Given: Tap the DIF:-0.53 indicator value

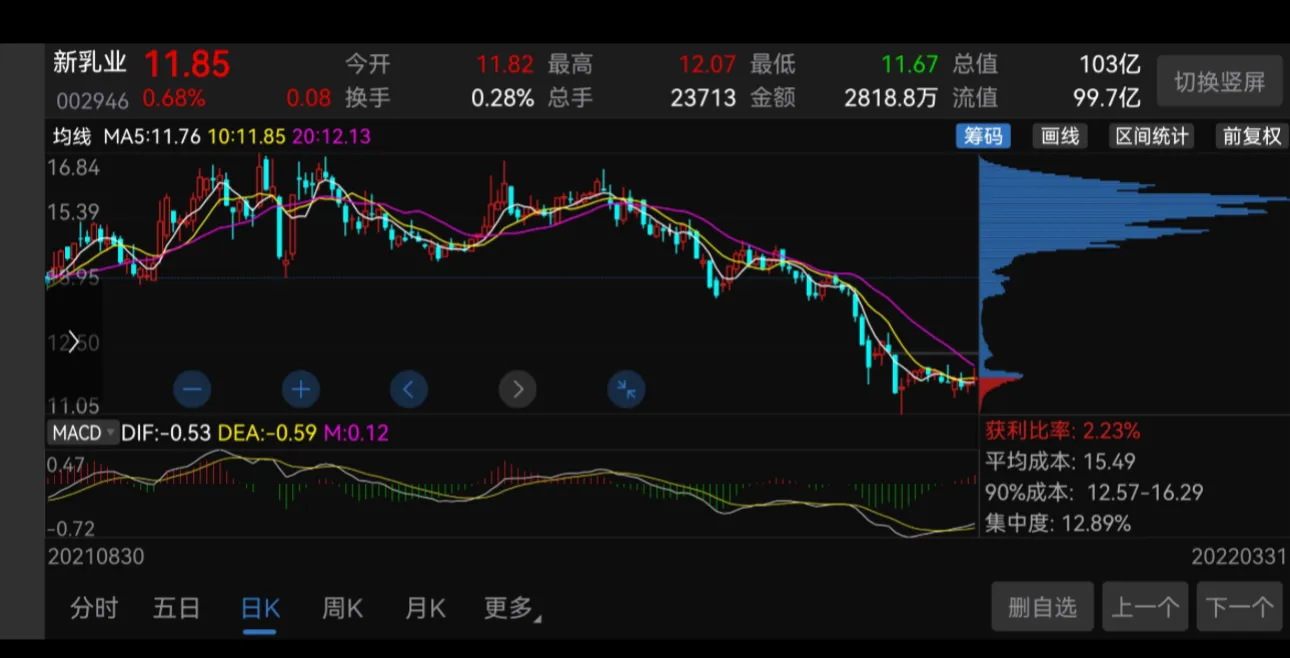Looking at the screenshot, I should (166, 433).
